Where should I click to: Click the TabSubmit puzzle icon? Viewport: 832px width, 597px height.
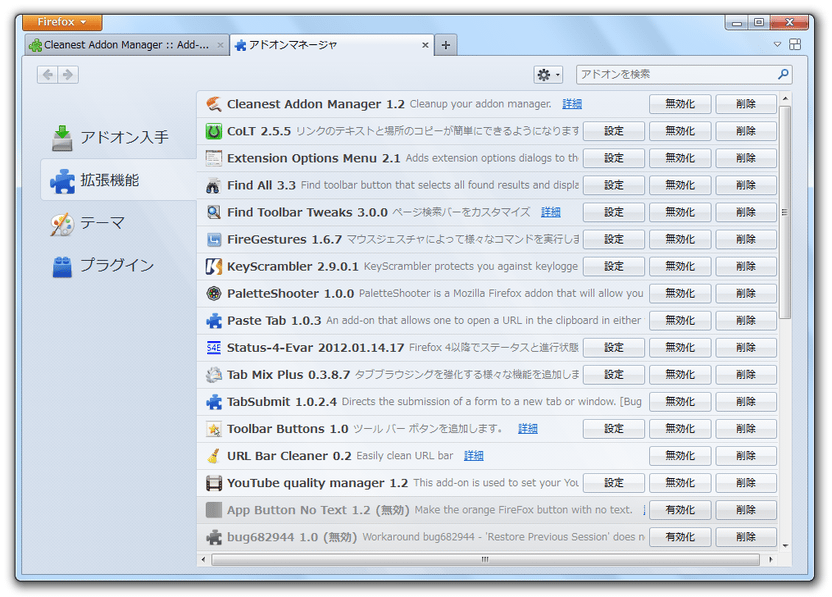click(214, 402)
